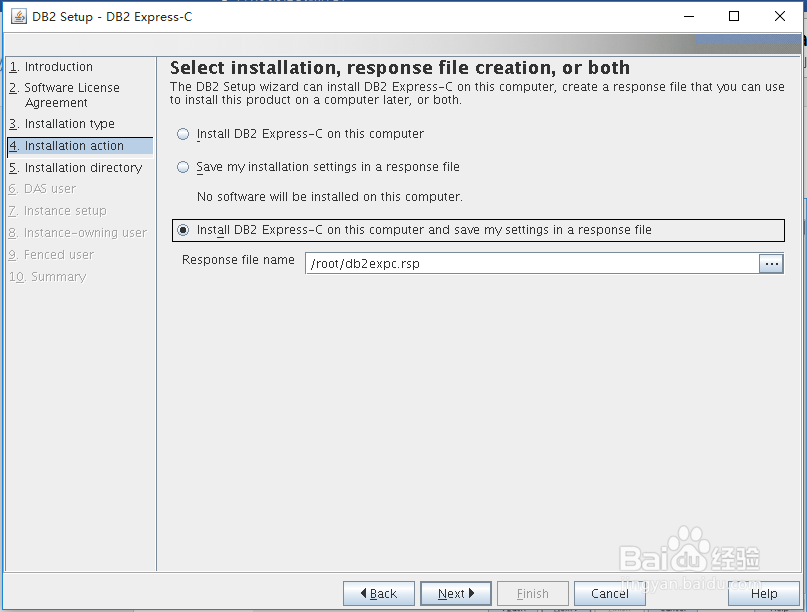This screenshot has height=612, width=807.
Task: Click the text No software will be installed
Action: click(330, 197)
